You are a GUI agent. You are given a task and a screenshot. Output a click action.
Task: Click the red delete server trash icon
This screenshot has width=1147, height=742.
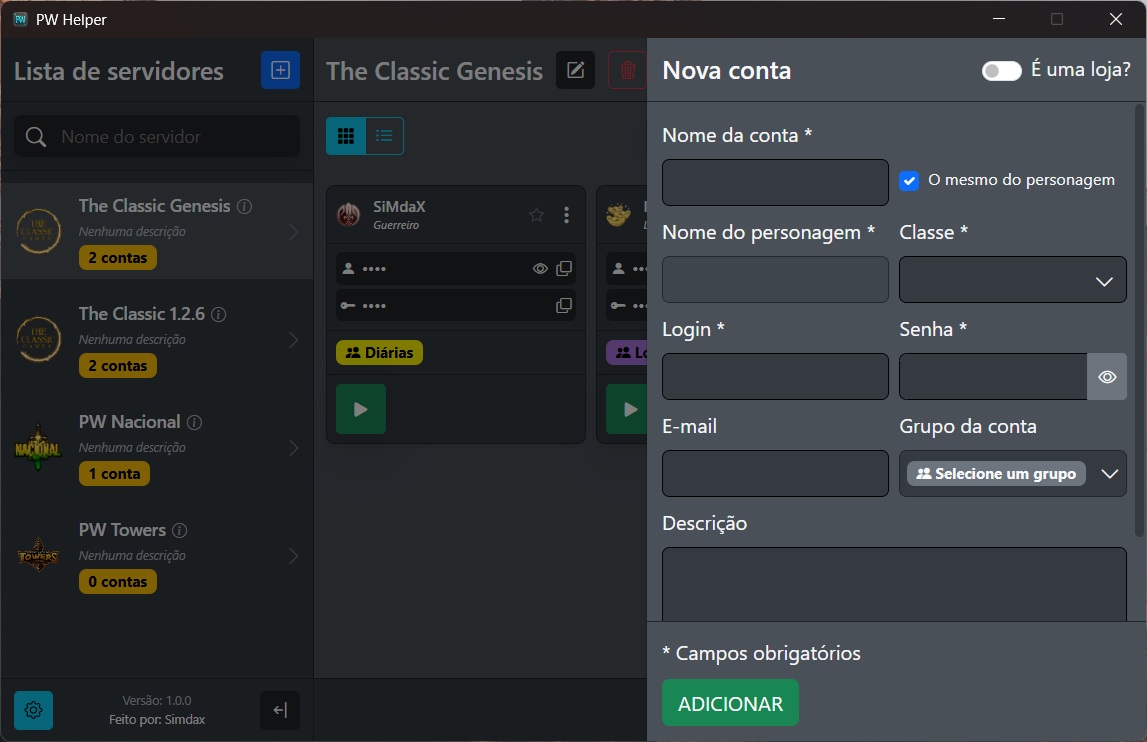coord(628,70)
